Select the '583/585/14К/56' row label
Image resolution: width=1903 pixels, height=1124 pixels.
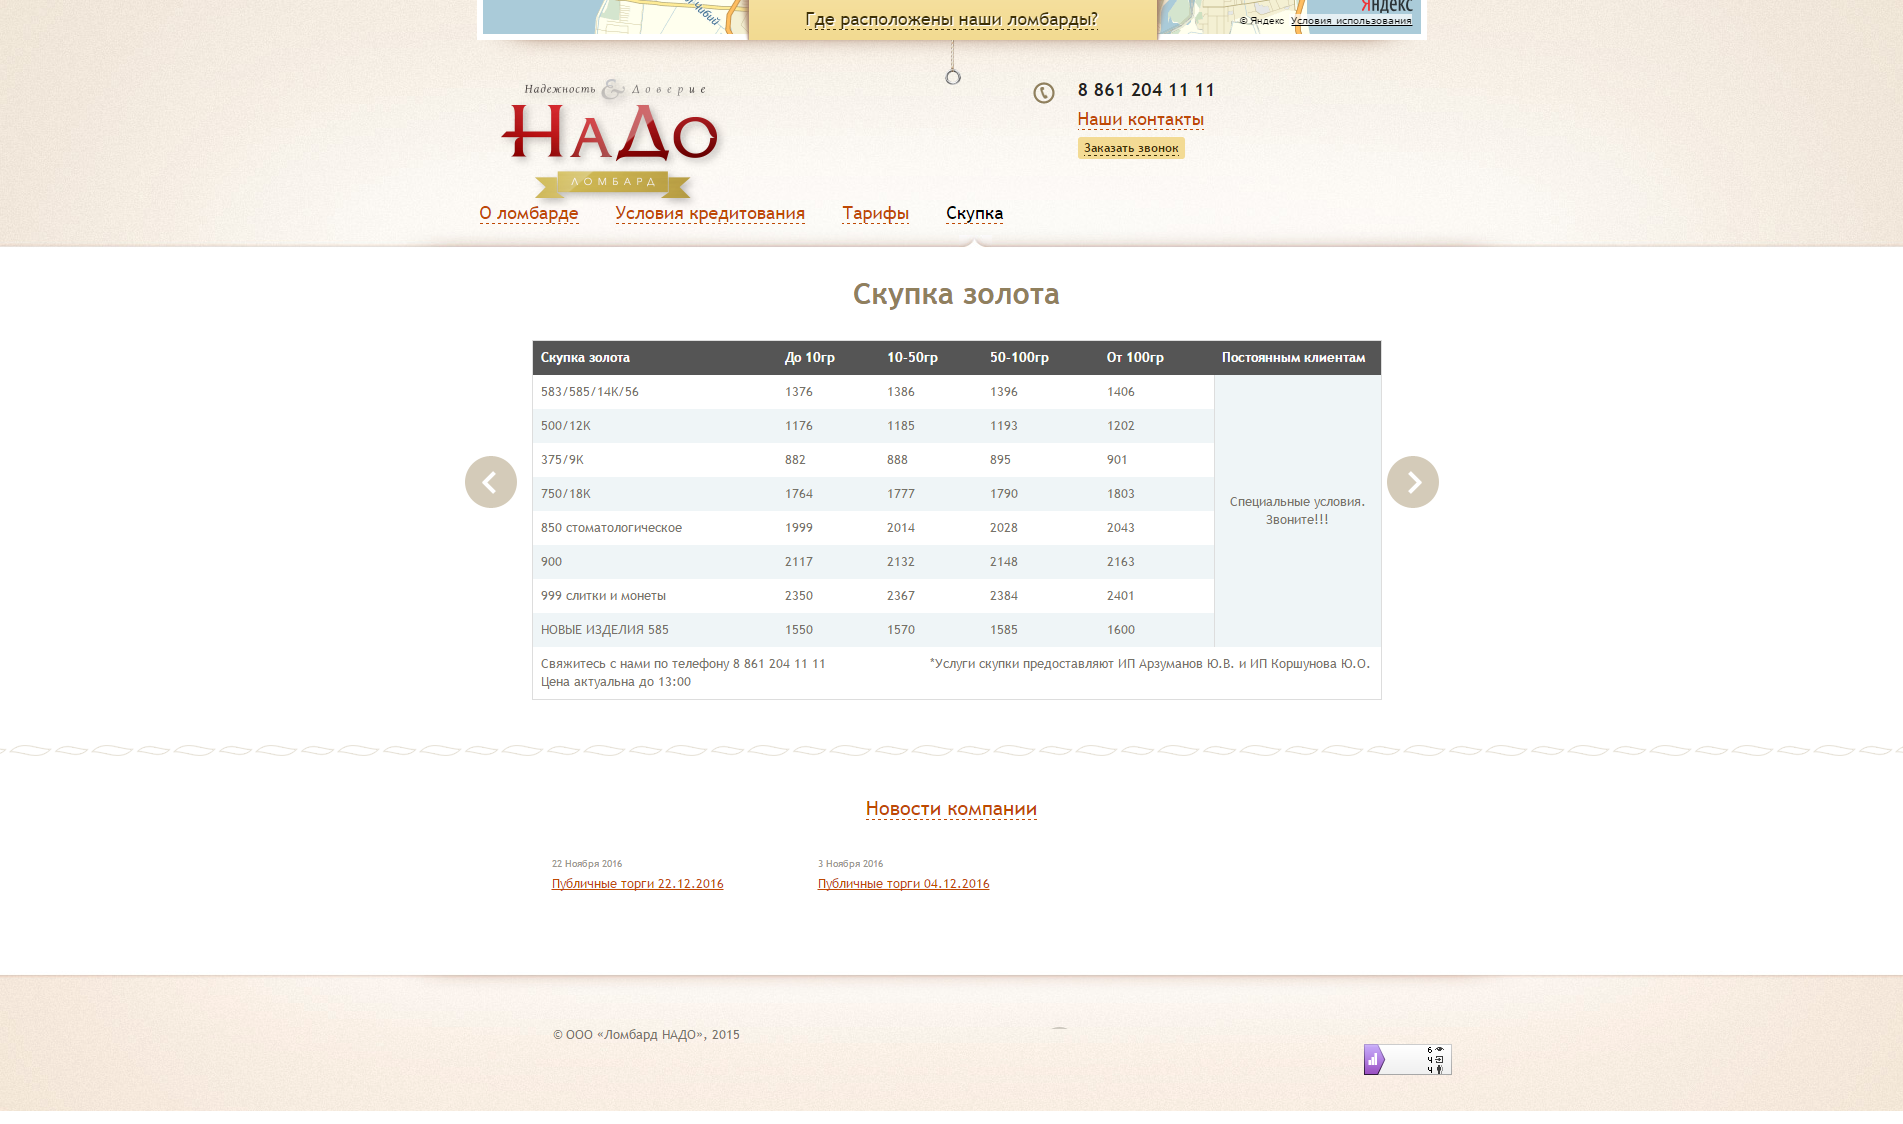pyautogui.click(x=590, y=392)
